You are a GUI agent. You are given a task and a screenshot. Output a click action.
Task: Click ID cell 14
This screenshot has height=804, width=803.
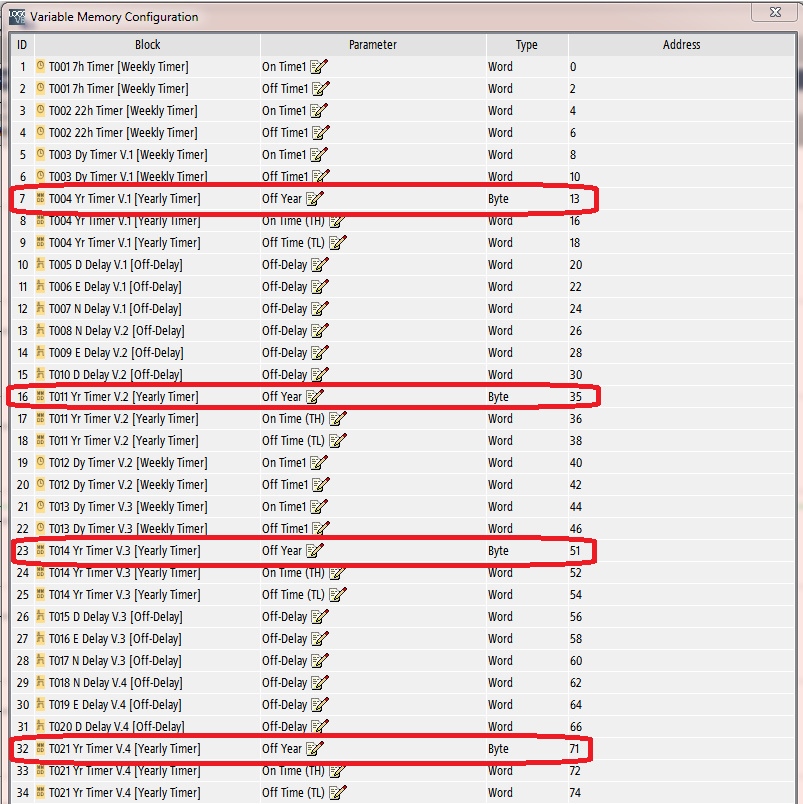pos(23,353)
